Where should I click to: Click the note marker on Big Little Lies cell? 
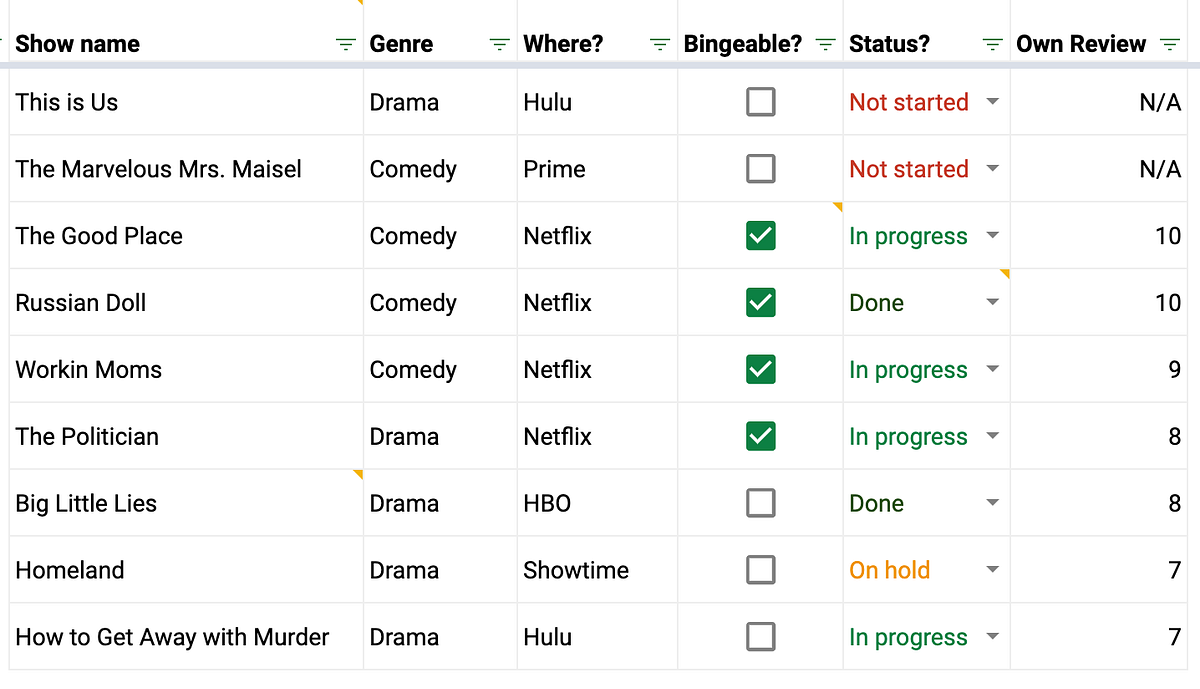point(359,472)
